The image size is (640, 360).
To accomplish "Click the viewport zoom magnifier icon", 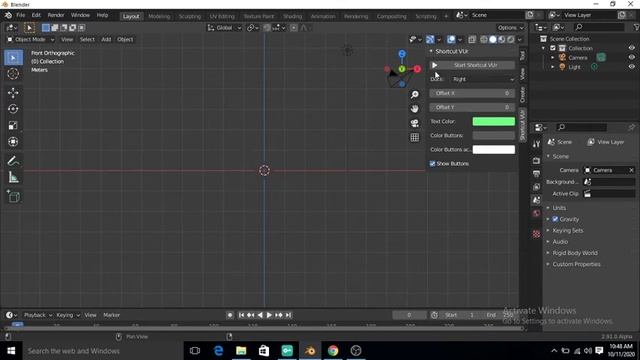I will click(x=415, y=95).
